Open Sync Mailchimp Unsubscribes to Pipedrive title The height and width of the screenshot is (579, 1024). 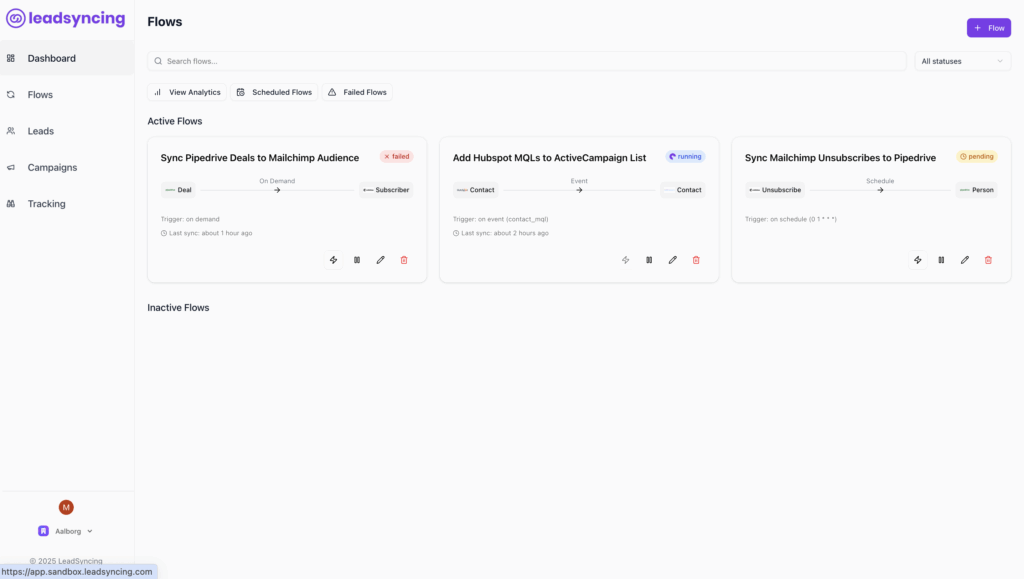click(840, 158)
